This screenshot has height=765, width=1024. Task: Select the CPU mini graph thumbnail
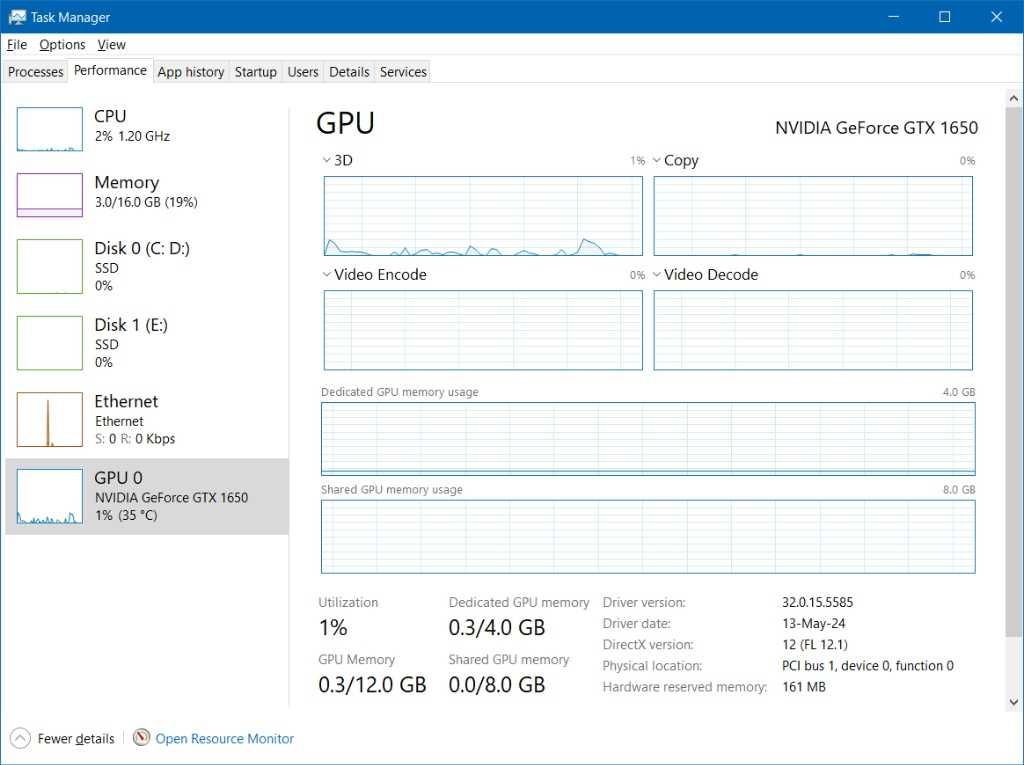tap(50, 129)
